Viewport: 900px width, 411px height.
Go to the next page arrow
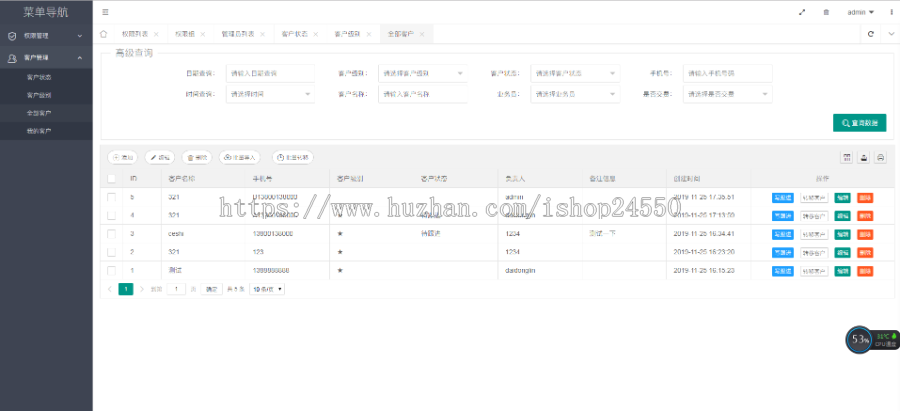pyautogui.click(x=142, y=289)
